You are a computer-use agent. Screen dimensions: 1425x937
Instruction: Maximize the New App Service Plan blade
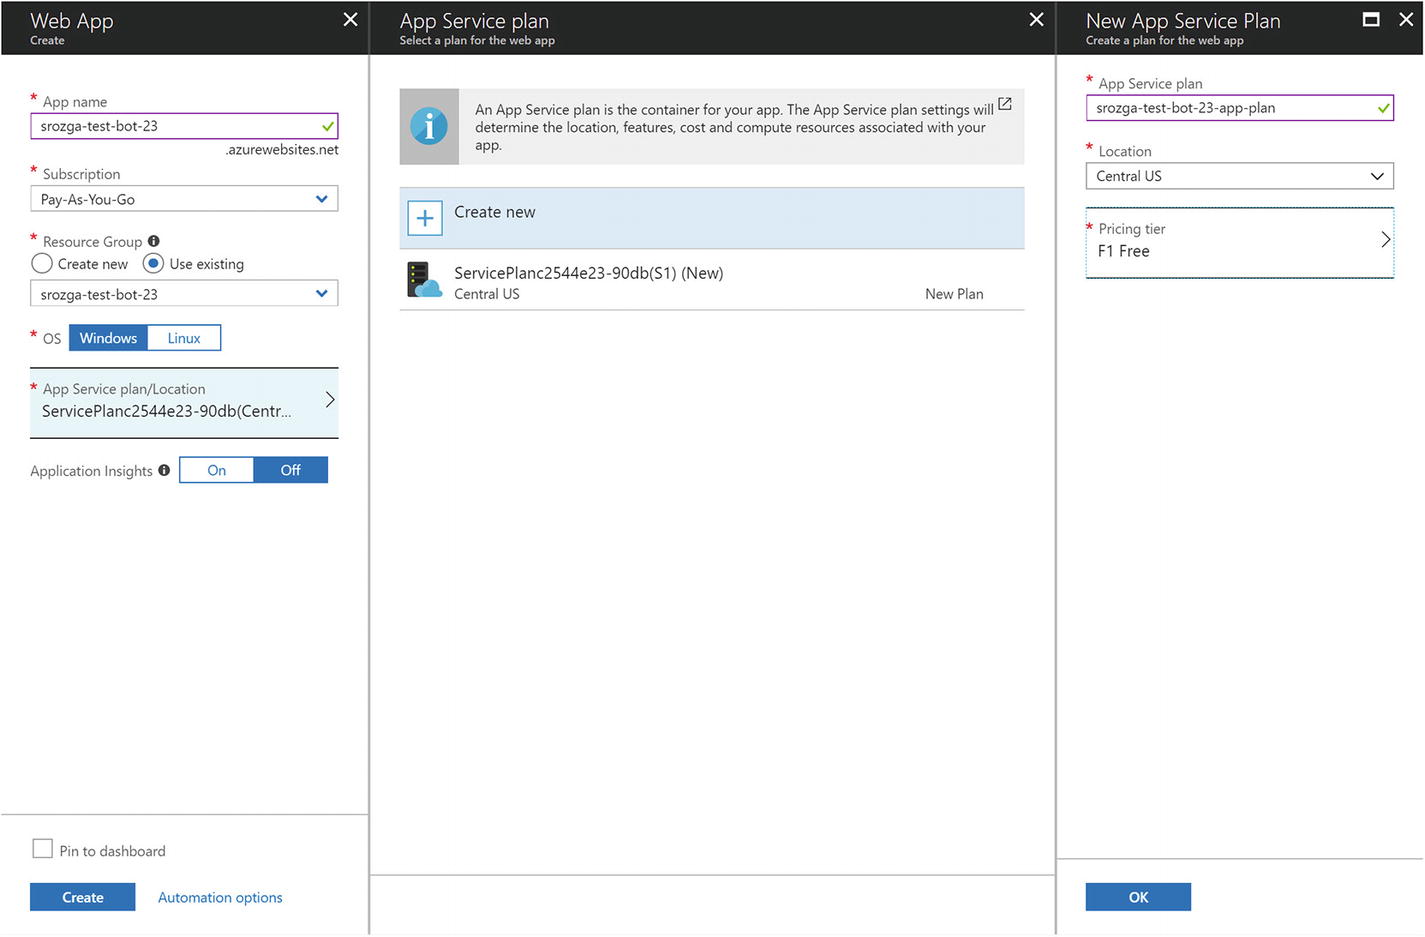[1371, 19]
